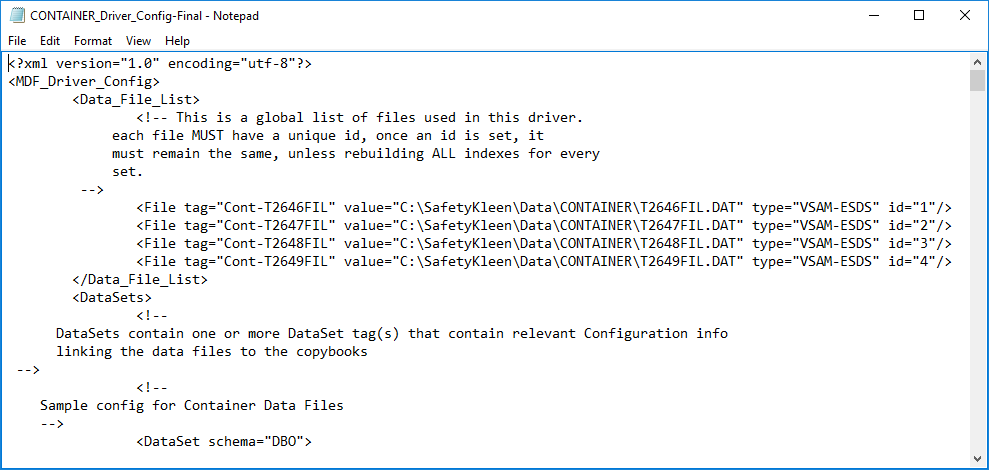Viewport: 989px width, 470px height.
Task: Close the Notepad window
Action: [x=964, y=16]
